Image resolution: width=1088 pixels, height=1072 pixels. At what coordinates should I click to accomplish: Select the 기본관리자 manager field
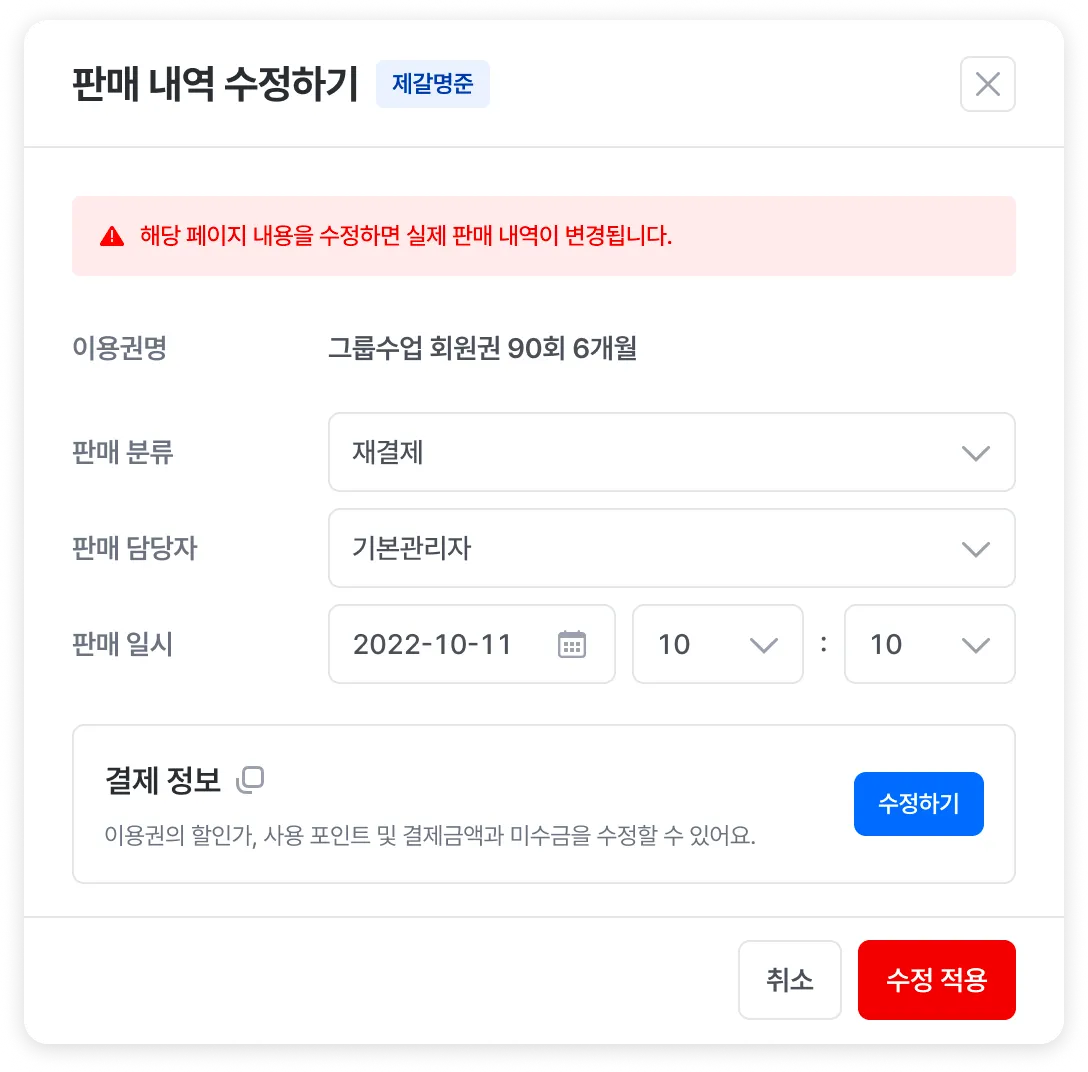[x=672, y=548]
